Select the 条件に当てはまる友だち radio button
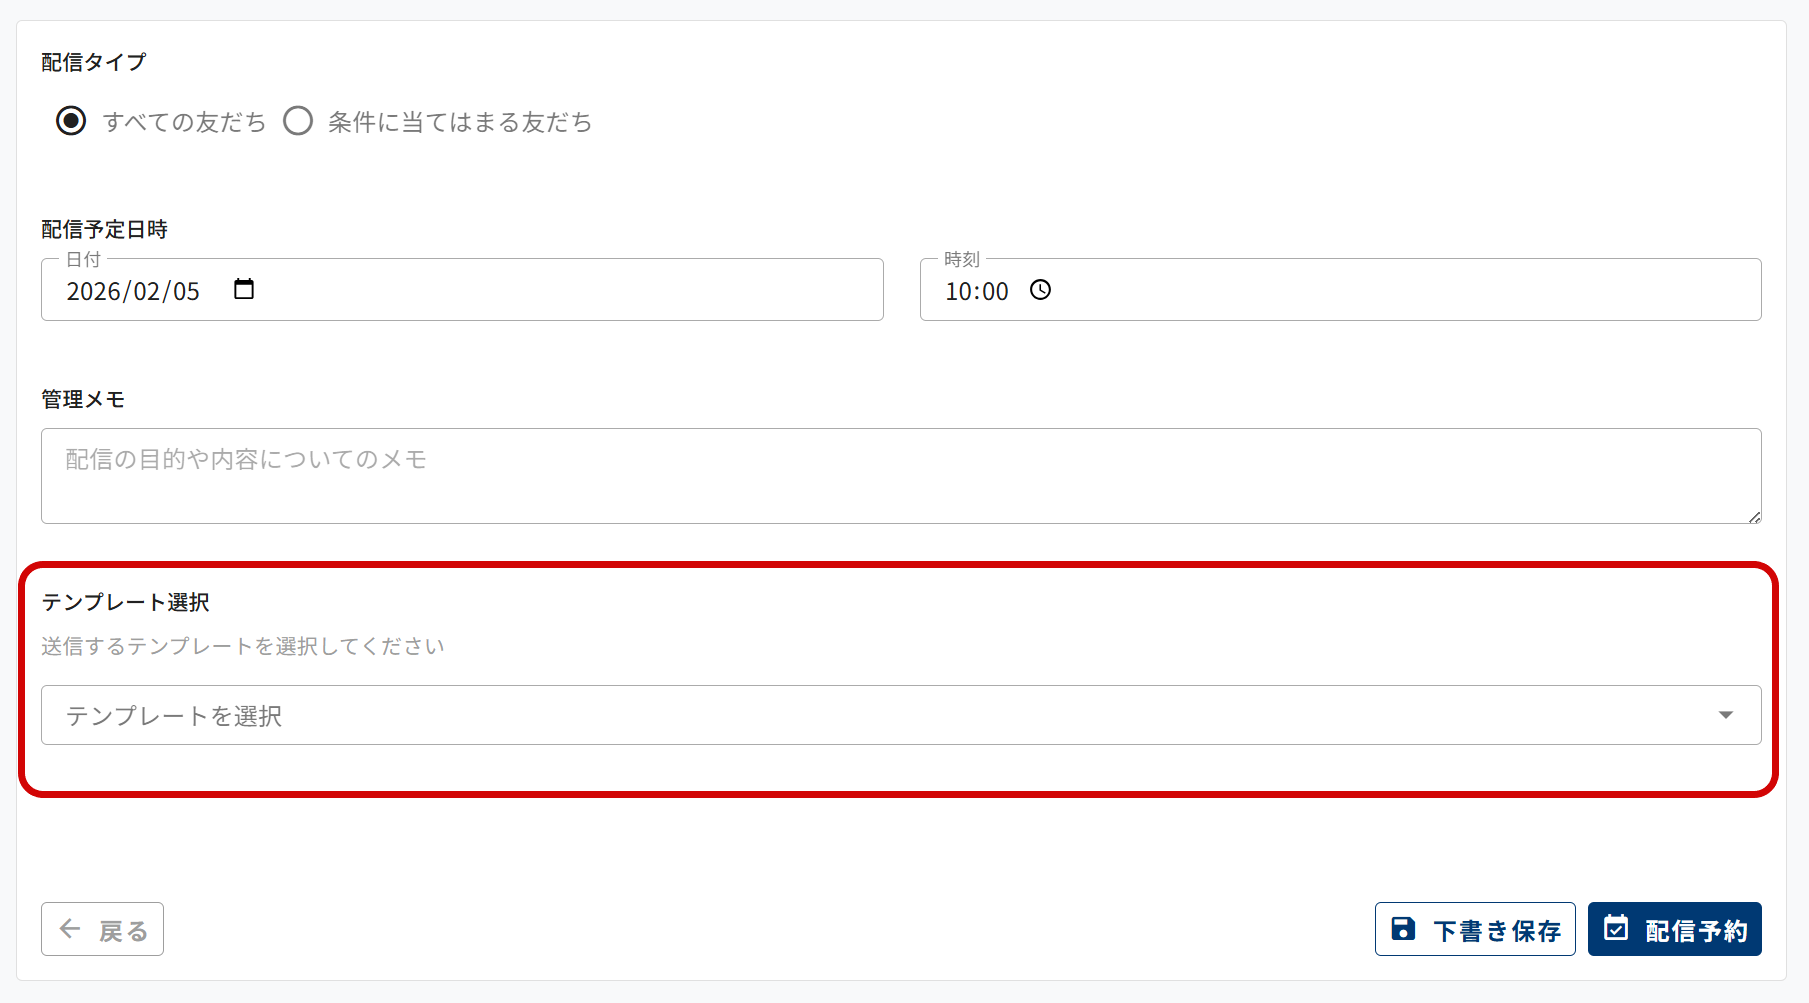Image resolution: width=1809 pixels, height=1003 pixels. point(298,121)
